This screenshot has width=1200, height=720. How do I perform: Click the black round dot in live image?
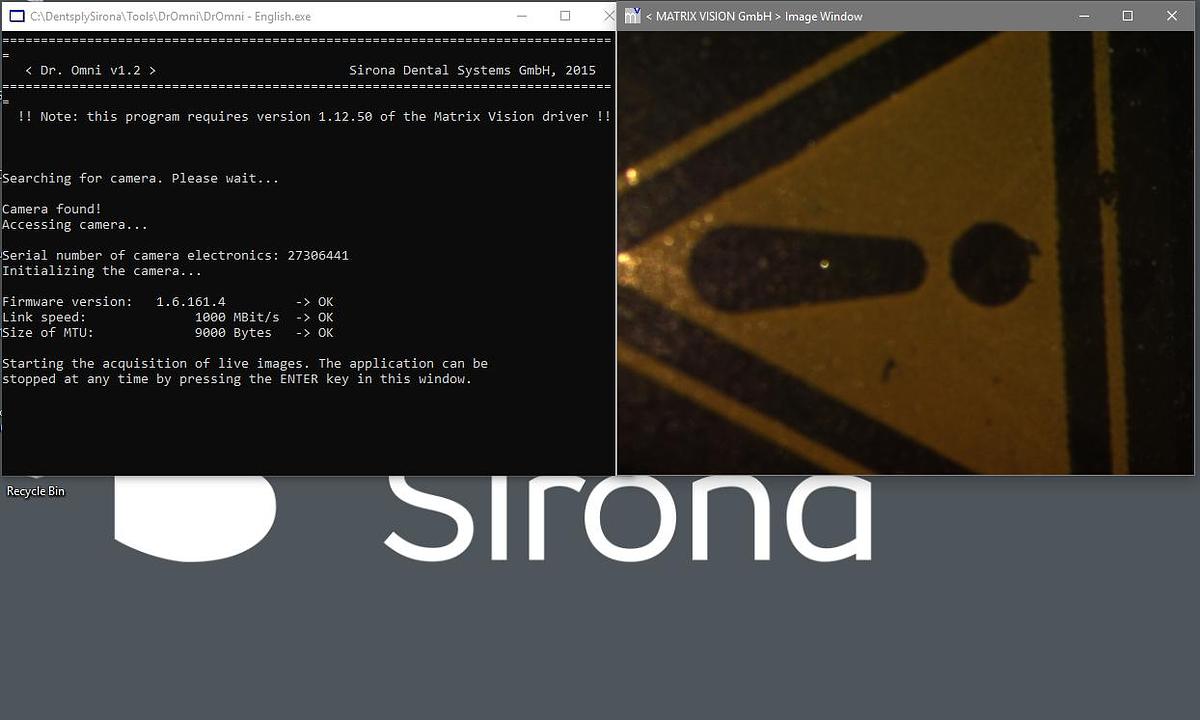992,265
